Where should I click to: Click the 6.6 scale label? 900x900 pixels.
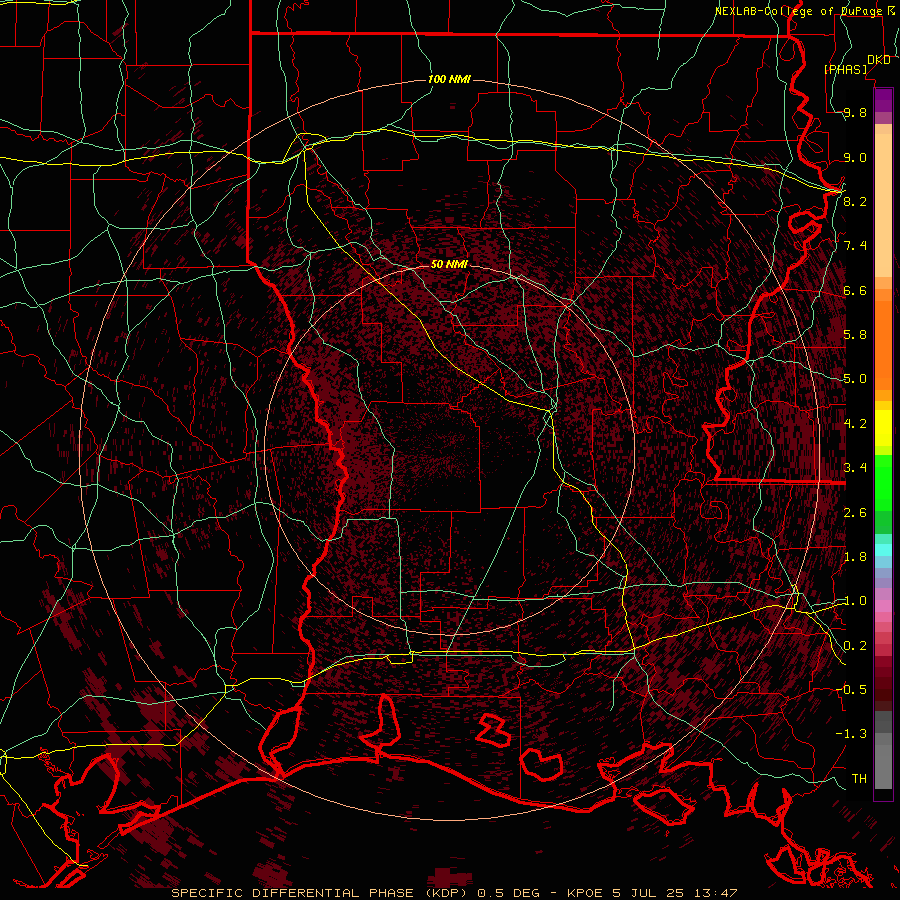tap(855, 290)
